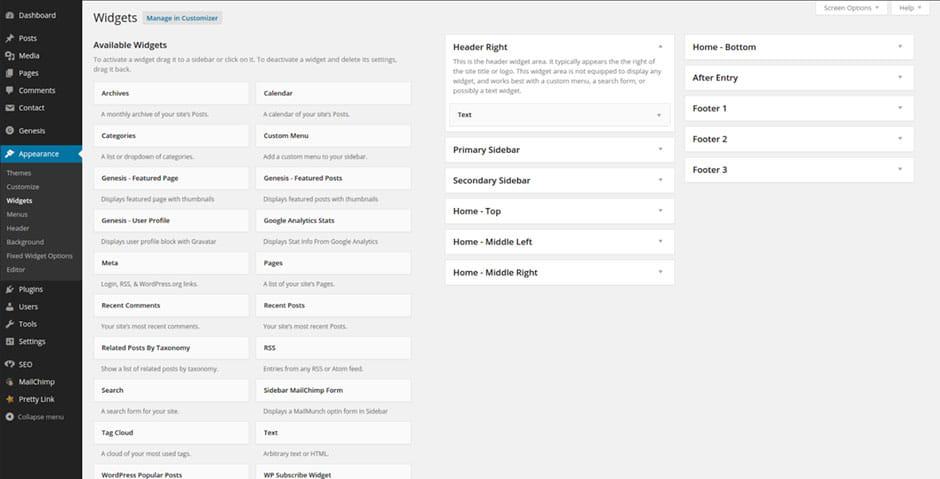Expand the Secondary Sidebar widget area
Screen dimensions: 940x479
660,180
